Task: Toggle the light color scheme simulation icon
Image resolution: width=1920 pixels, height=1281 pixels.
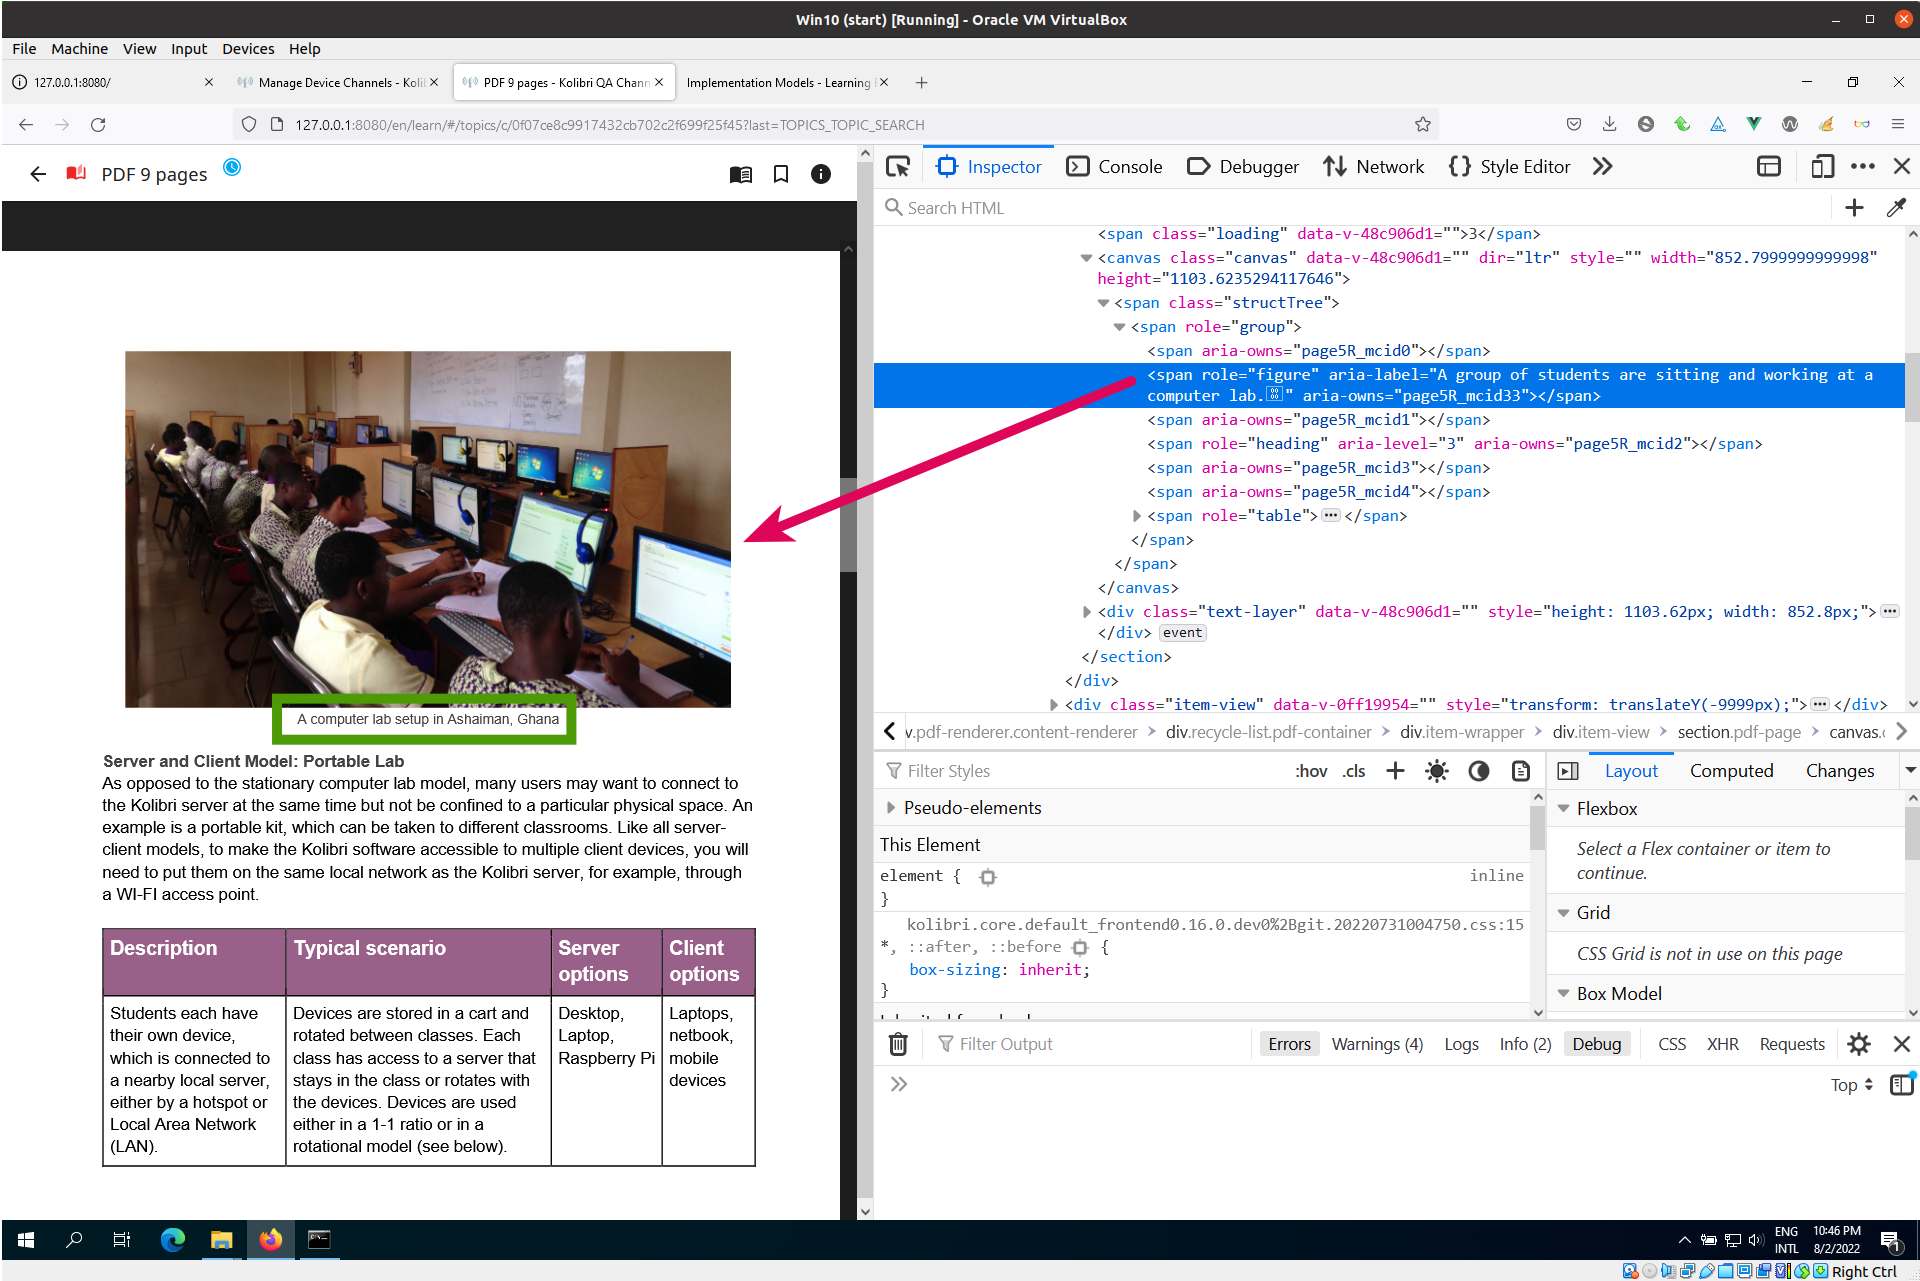Action: pyautogui.click(x=1436, y=771)
